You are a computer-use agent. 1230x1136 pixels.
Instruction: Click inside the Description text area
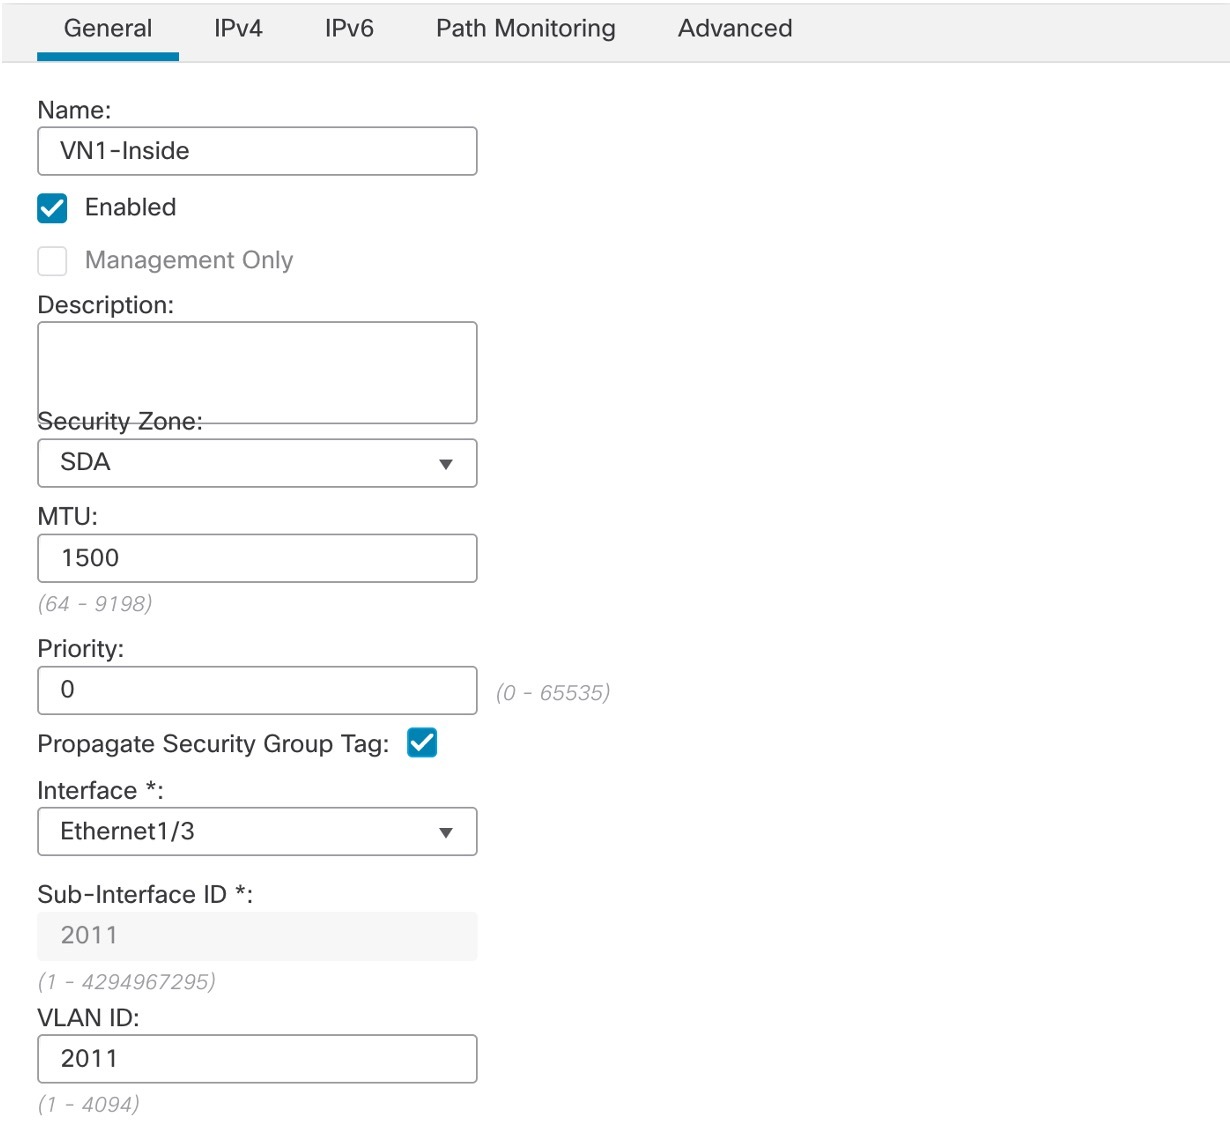257,372
